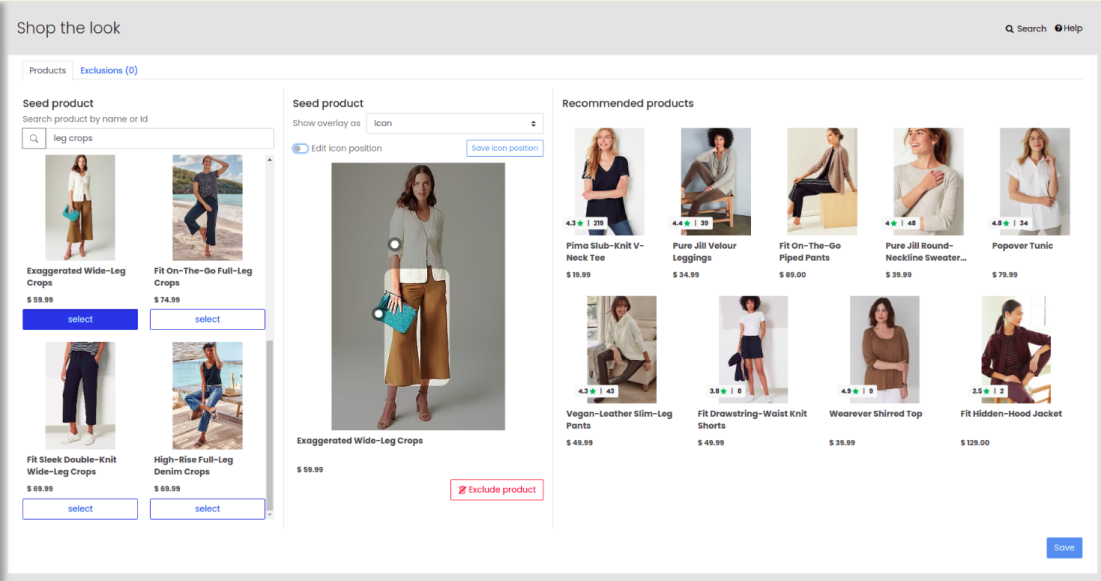Click upper overlay hotspot on the cardigan
The width and height of the screenshot is (1101, 581).
pos(395,244)
